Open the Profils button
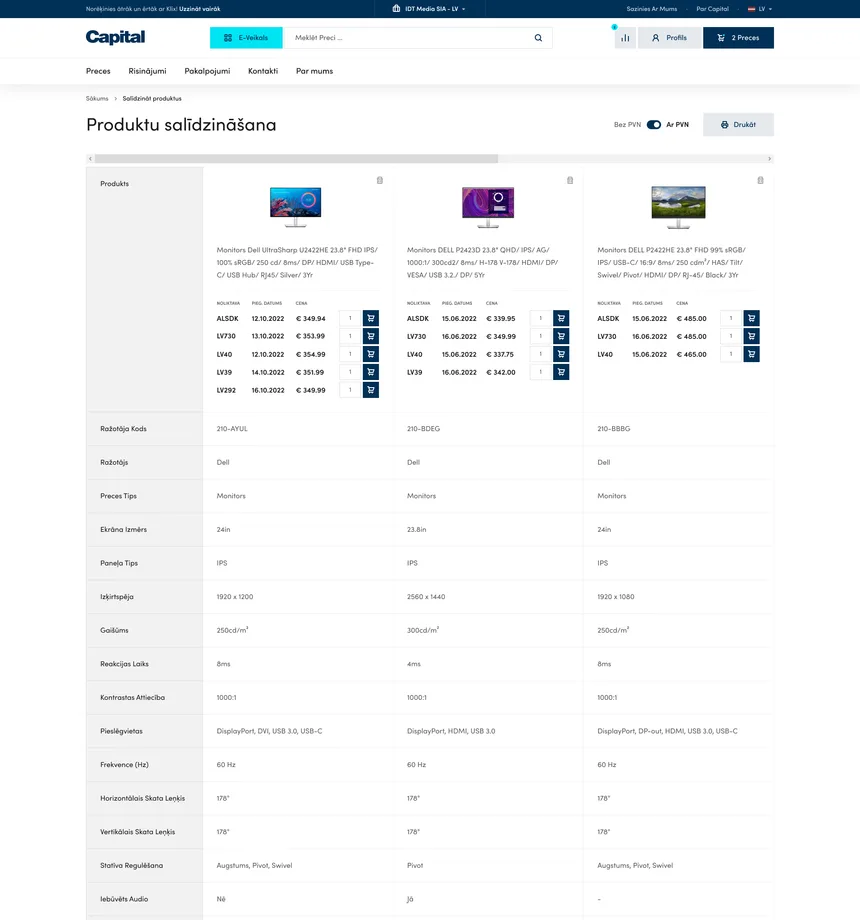 tap(669, 38)
